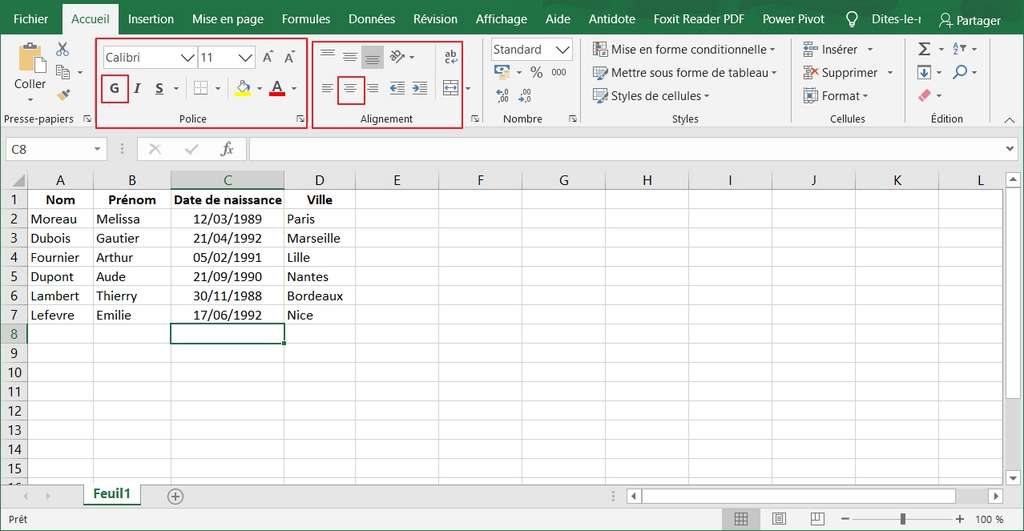Toggle italic formatting with the I button
This screenshot has width=1024, height=531.
(137, 88)
